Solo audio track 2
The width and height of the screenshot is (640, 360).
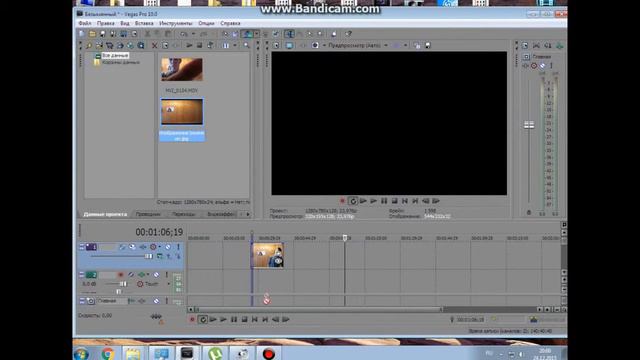pos(167,275)
